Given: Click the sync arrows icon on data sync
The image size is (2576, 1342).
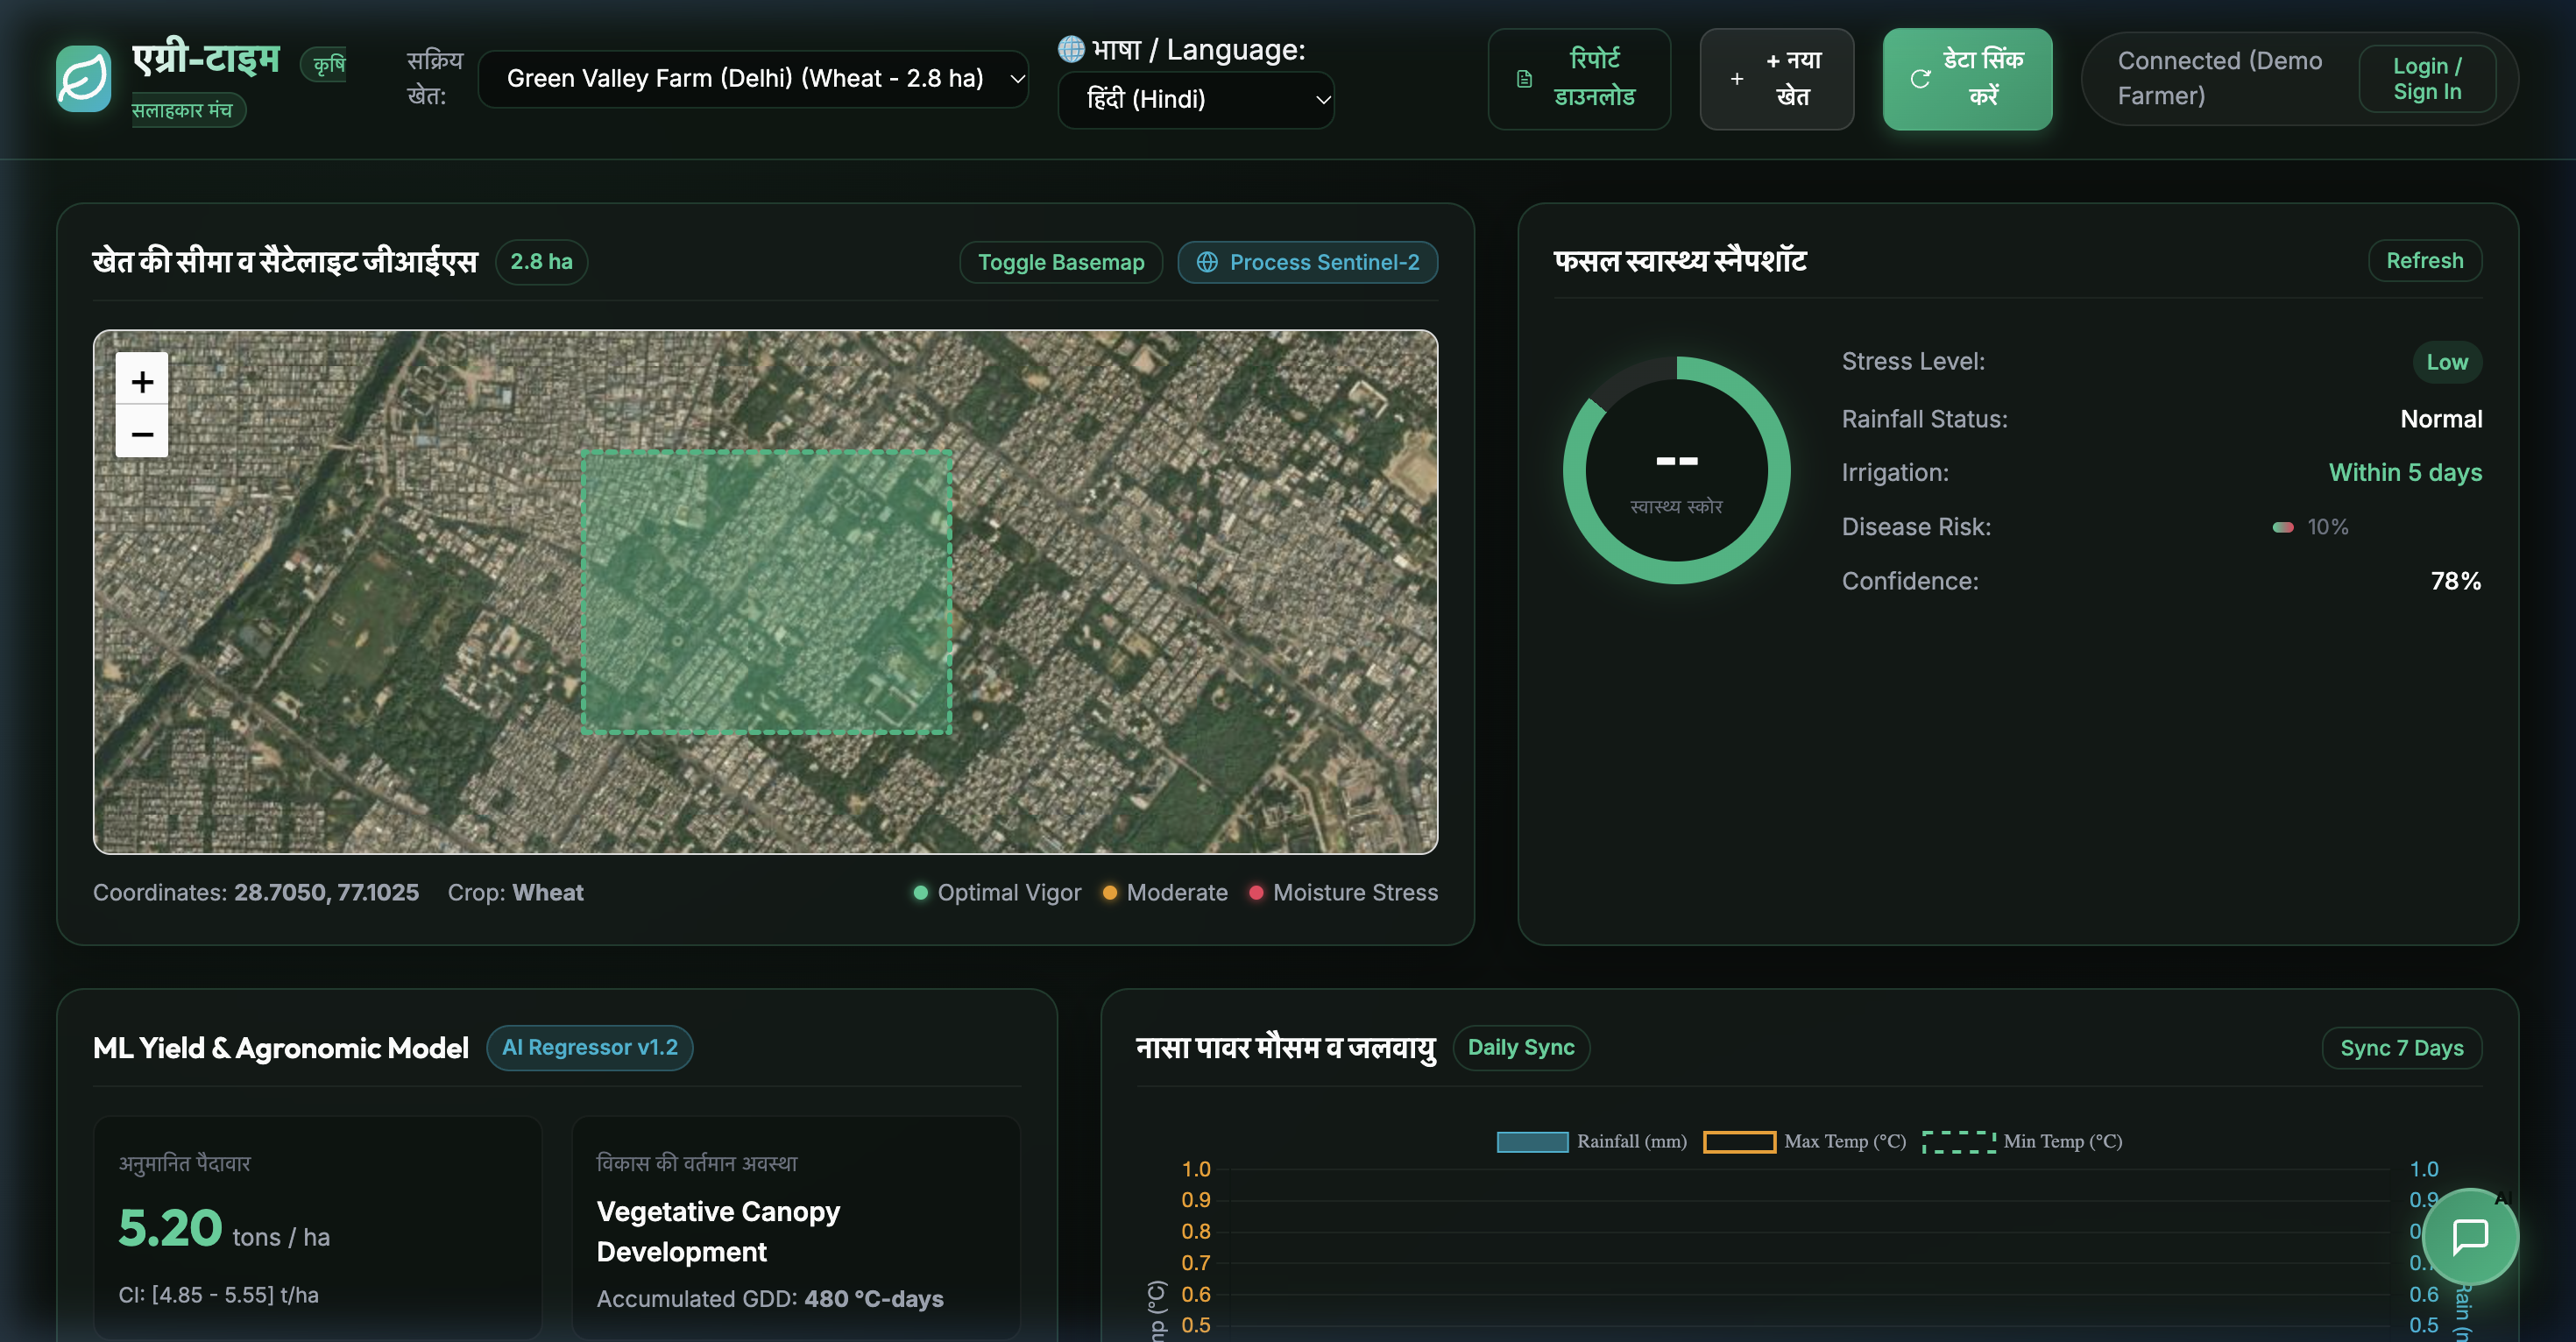Looking at the screenshot, I should tap(1920, 79).
